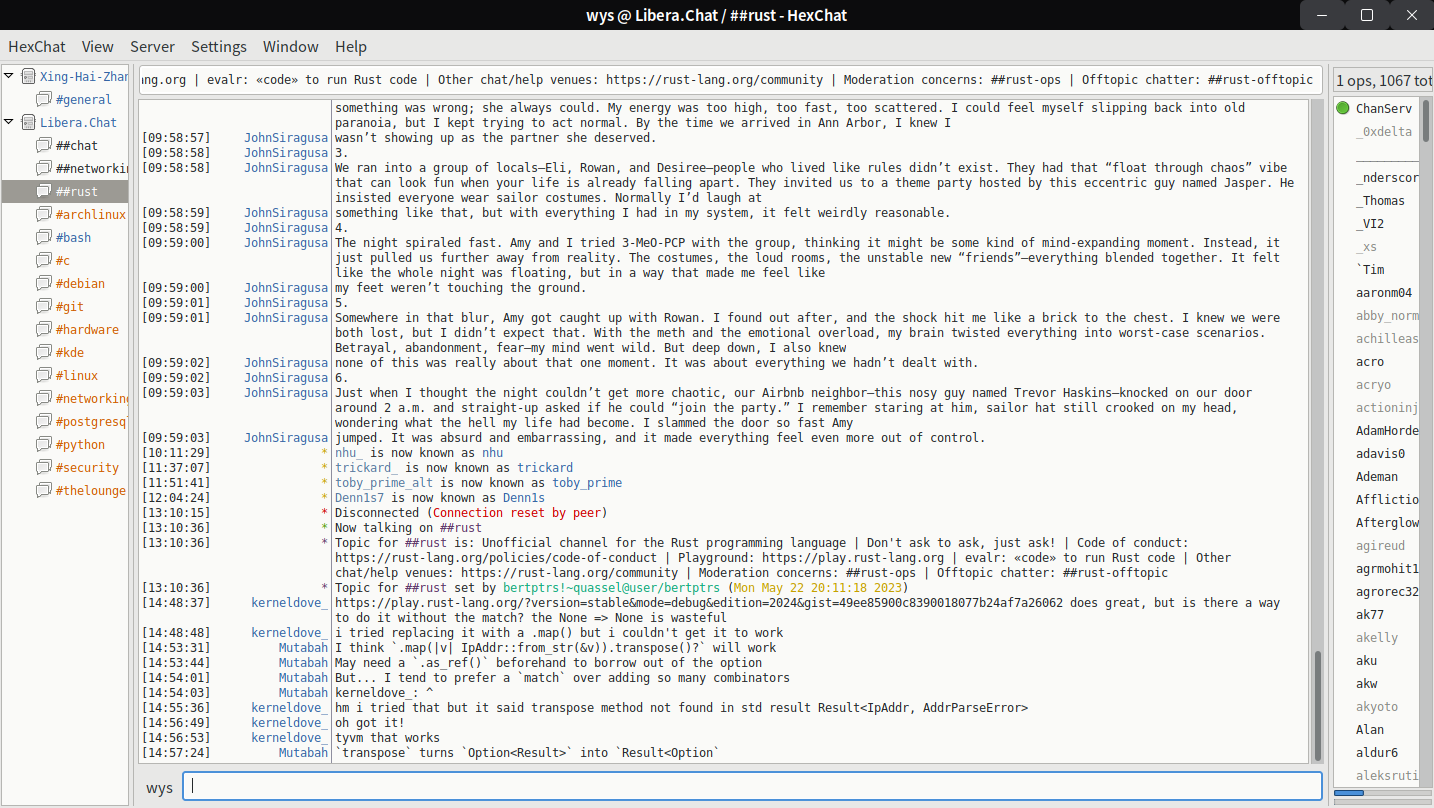Select acryo in the user list

(1373, 384)
